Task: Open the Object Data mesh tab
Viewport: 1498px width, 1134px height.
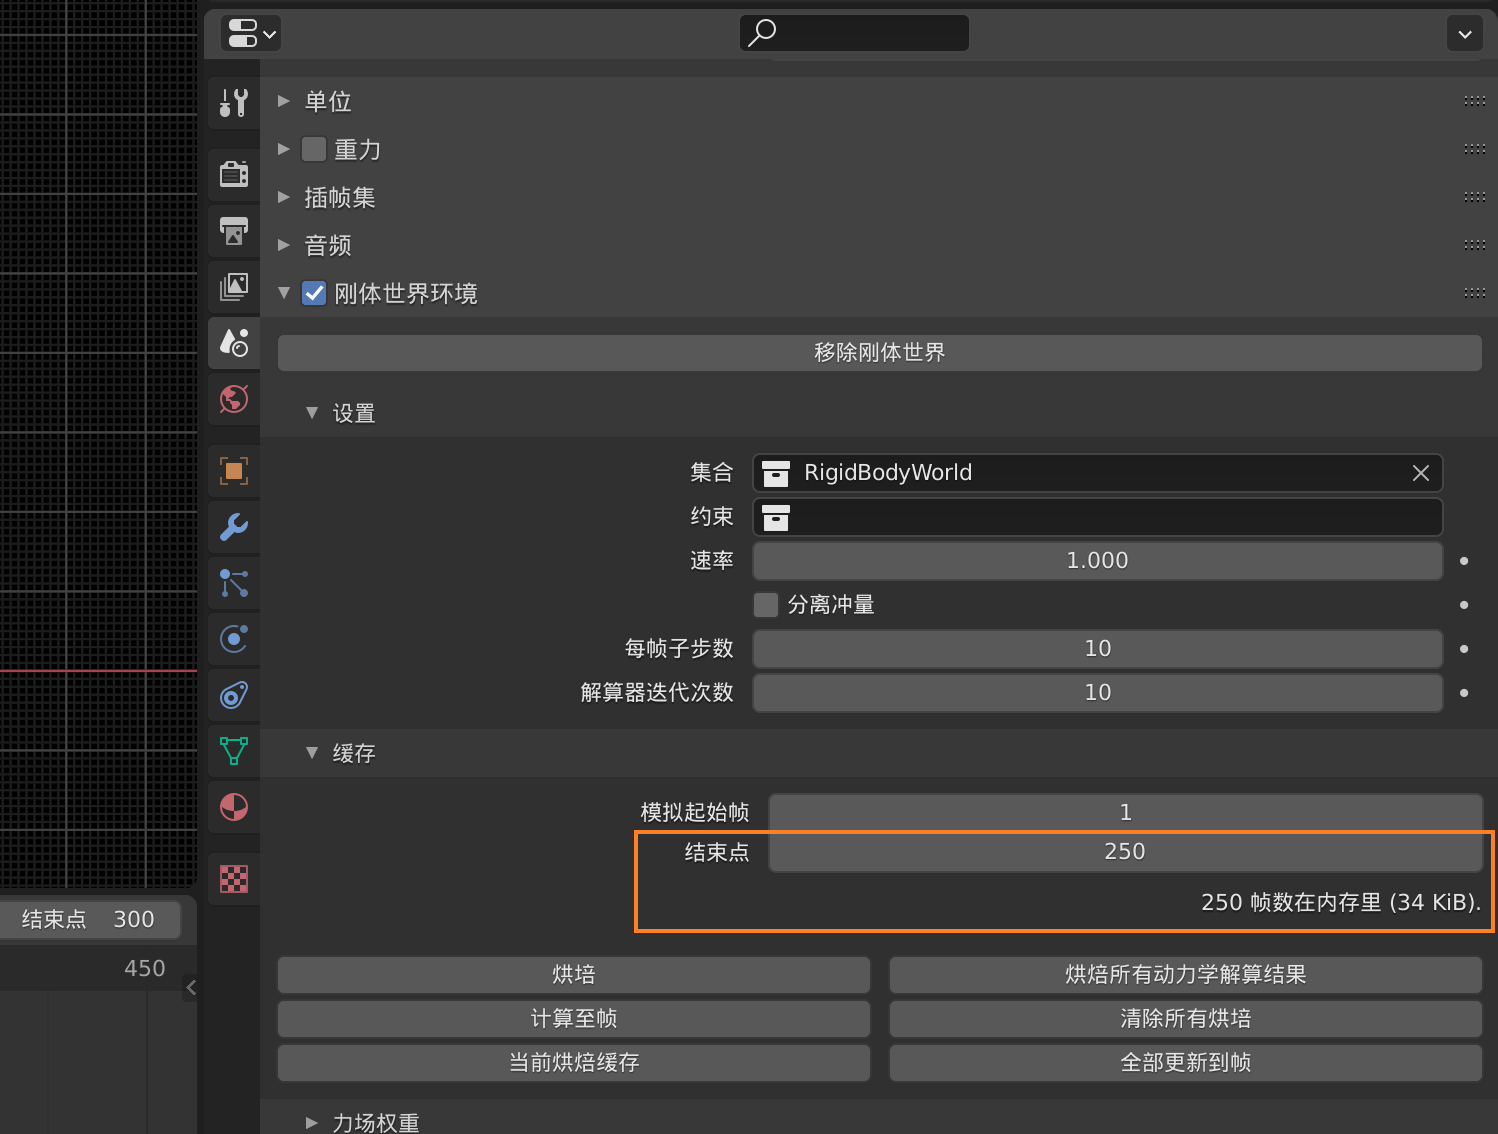Action: point(234,751)
